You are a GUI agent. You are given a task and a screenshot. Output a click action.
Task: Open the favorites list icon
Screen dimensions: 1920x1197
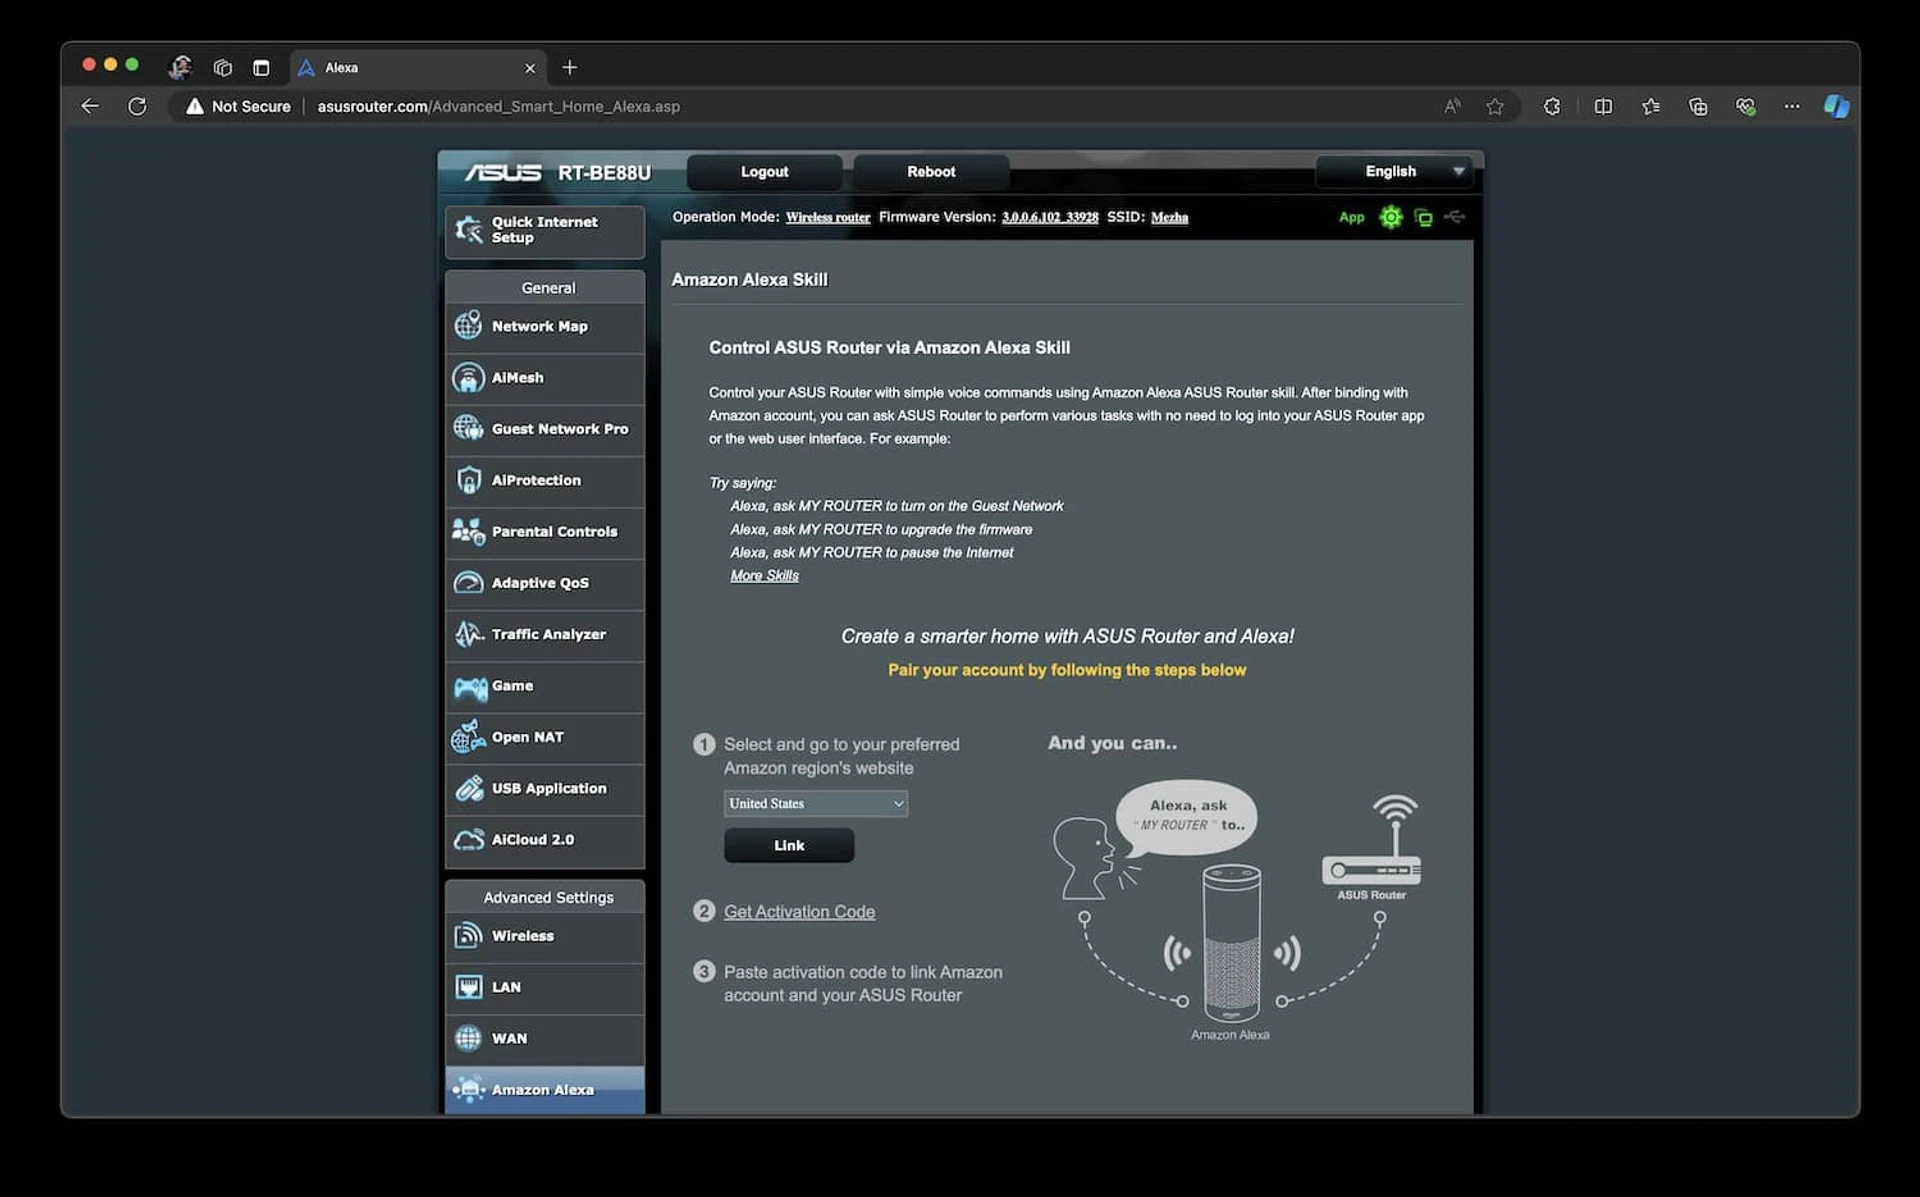point(1651,106)
